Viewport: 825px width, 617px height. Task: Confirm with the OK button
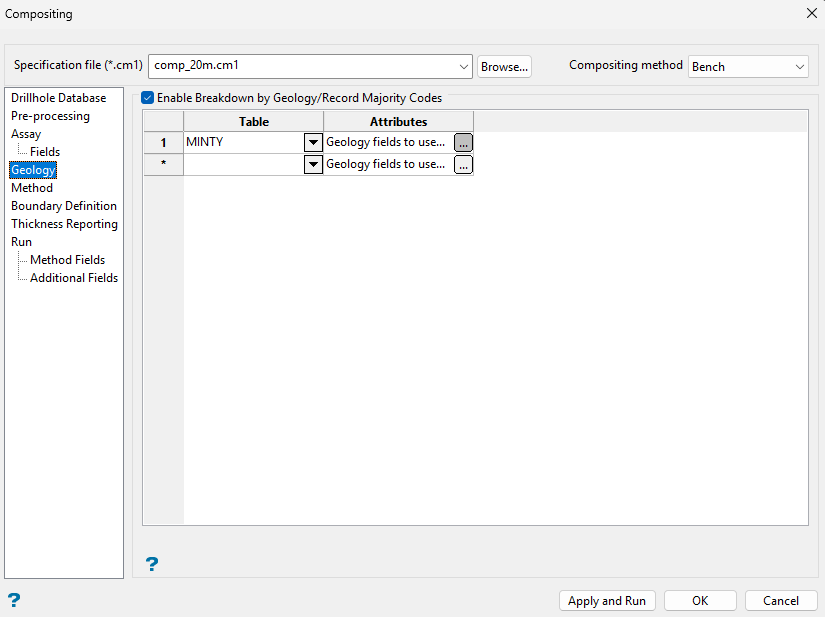[x=700, y=601]
